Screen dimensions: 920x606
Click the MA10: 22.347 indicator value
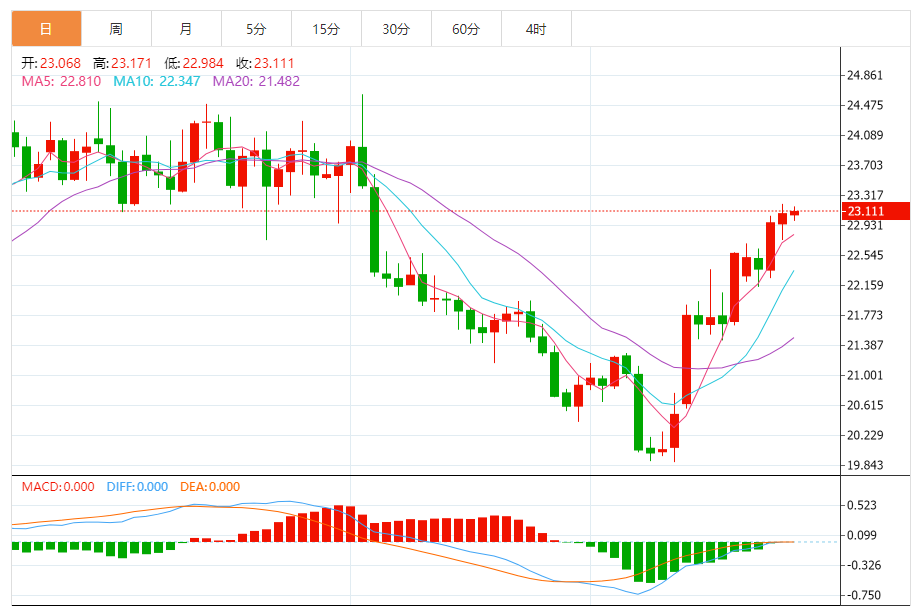(157, 82)
